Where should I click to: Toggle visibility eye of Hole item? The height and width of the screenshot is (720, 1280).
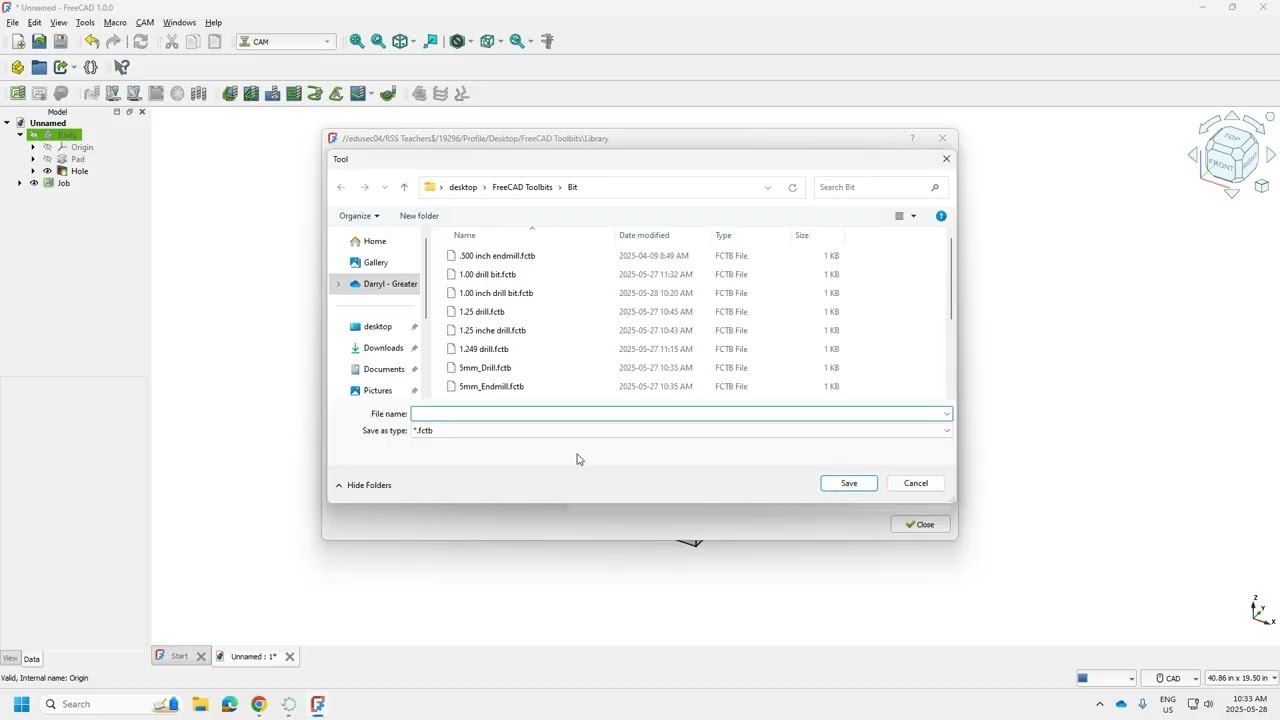click(47, 171)
